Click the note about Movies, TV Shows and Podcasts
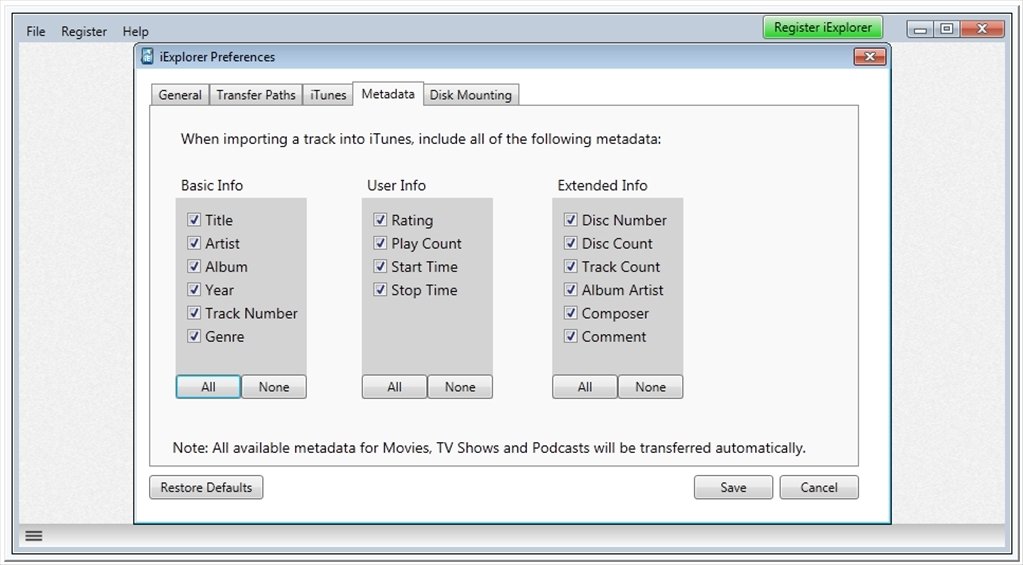The image size is (1023, 565). click(x=489, y=448)
